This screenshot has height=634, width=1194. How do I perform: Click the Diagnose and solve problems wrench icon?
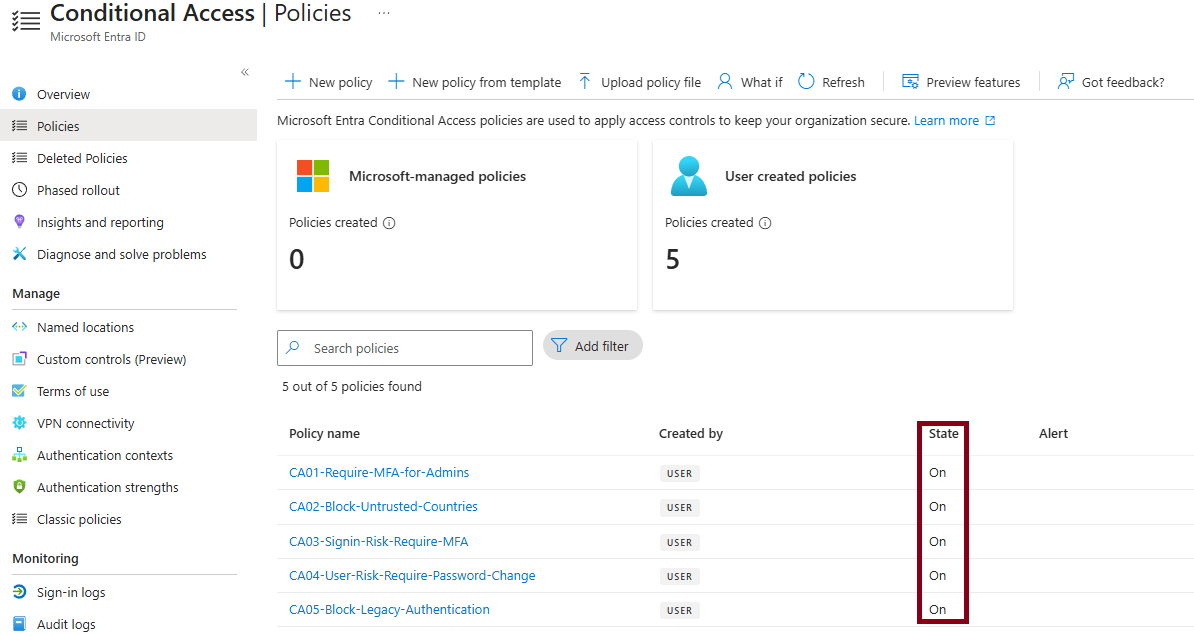(19, 253)
